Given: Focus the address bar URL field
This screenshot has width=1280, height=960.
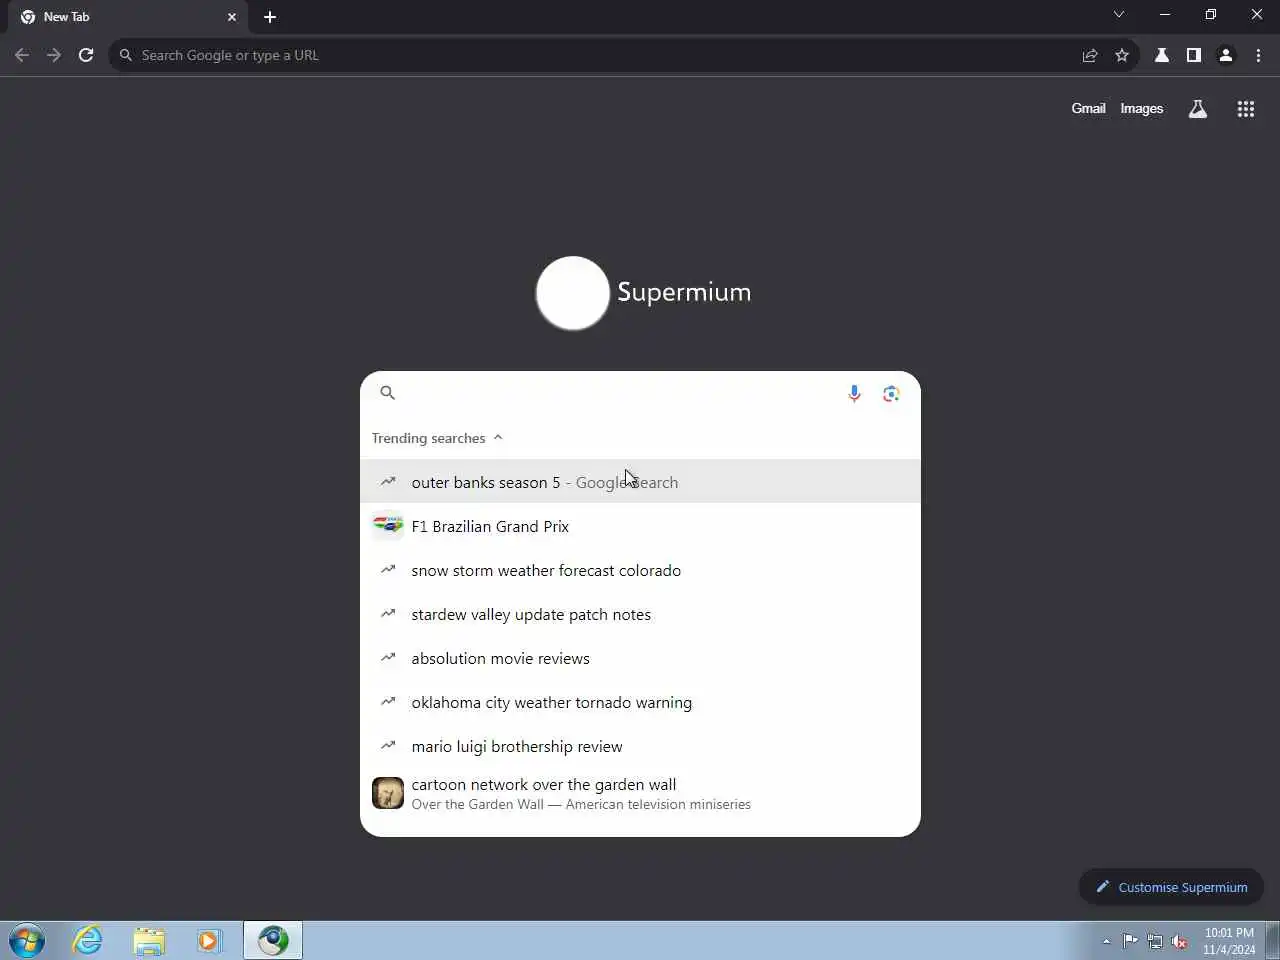Looking at the screenshot, I should pos(600,55).
